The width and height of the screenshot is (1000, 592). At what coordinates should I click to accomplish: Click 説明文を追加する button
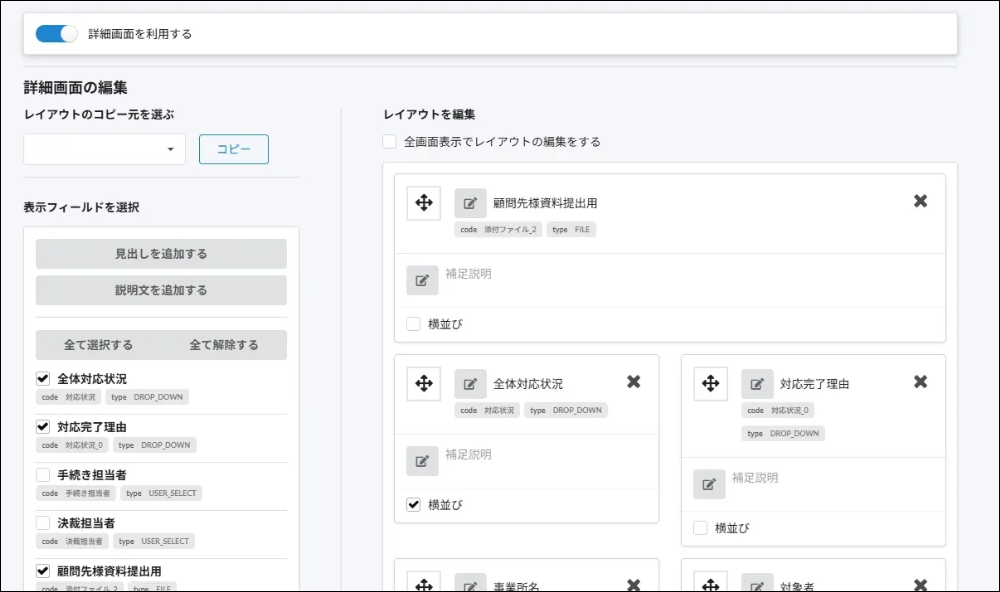tap(161, 290)
